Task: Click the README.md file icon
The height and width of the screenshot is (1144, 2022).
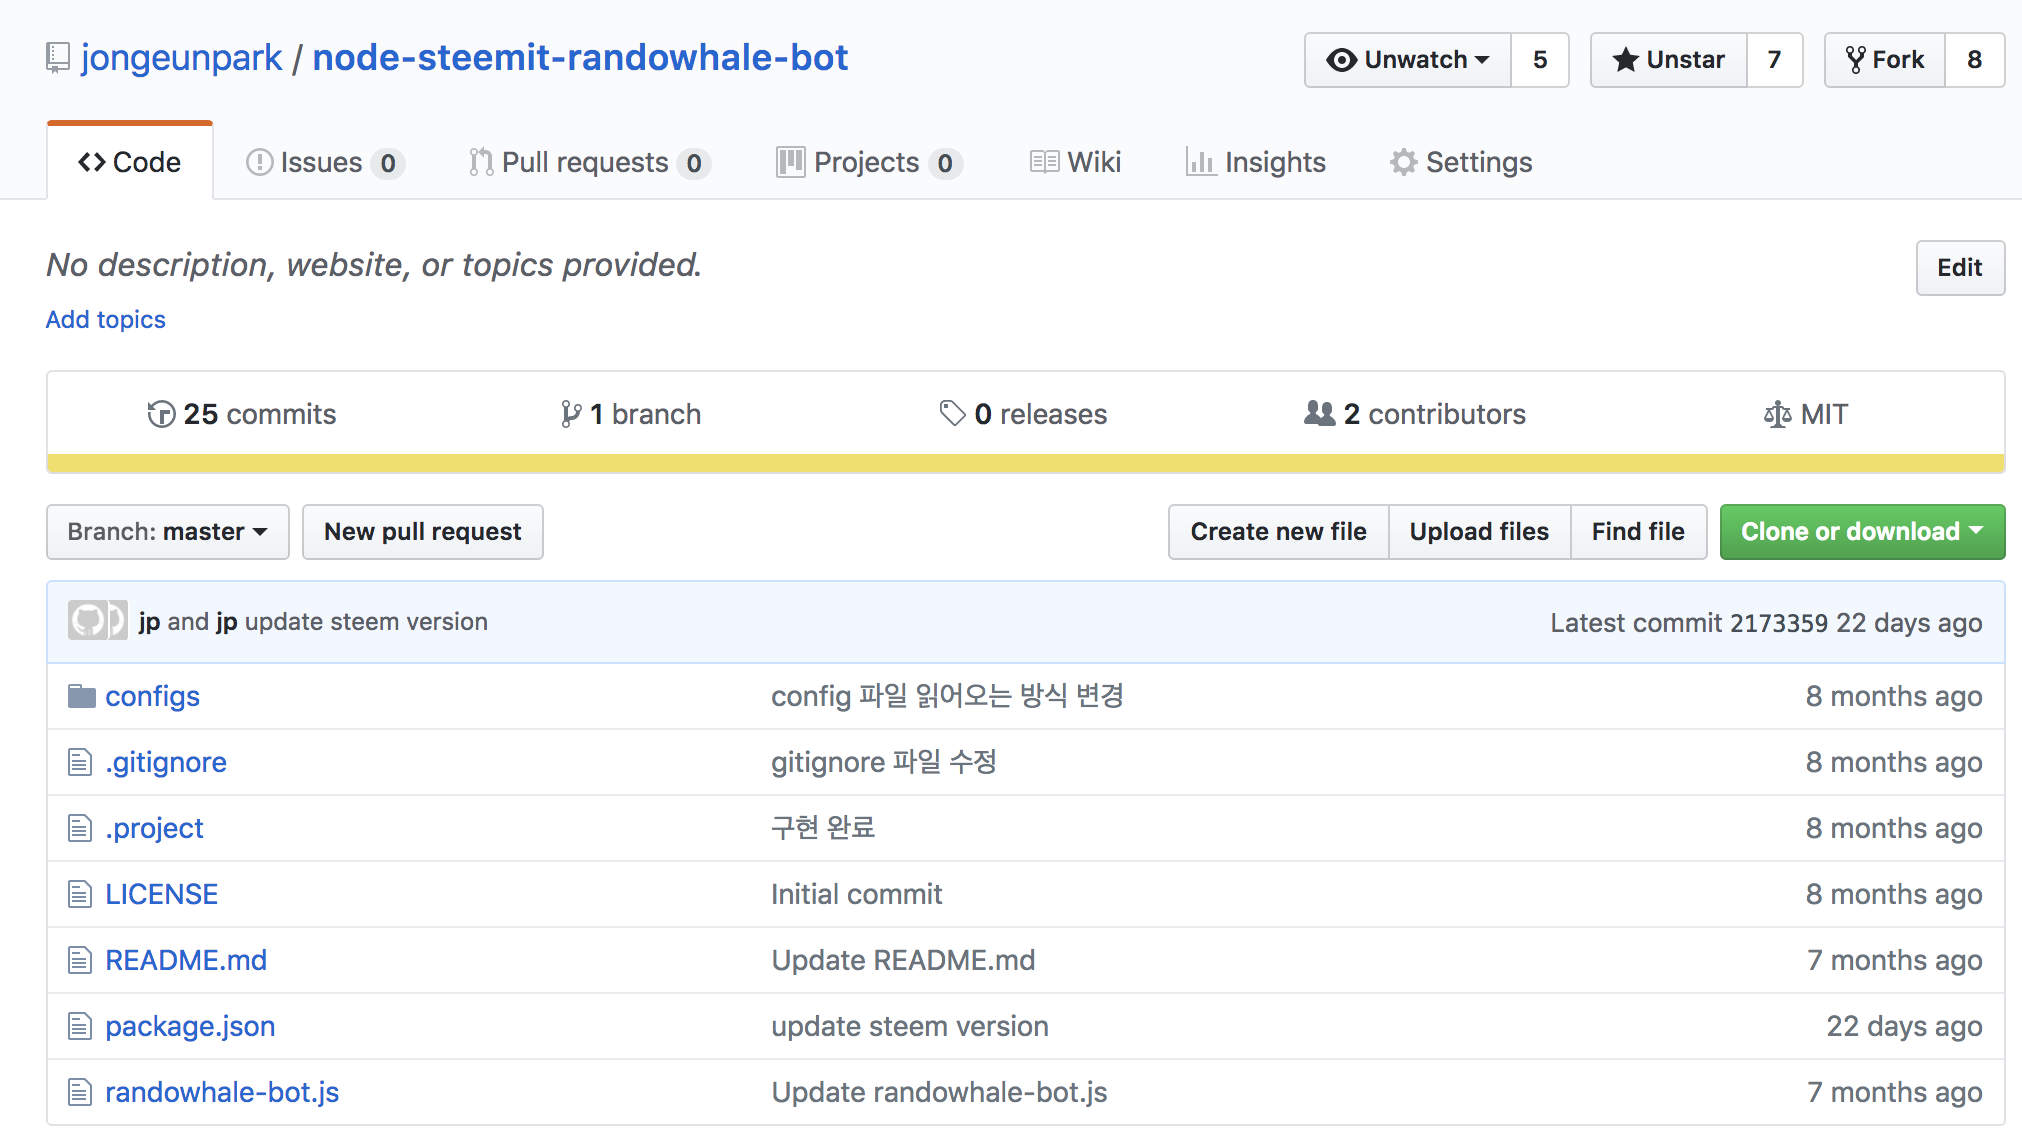Action: click(80, 960)
